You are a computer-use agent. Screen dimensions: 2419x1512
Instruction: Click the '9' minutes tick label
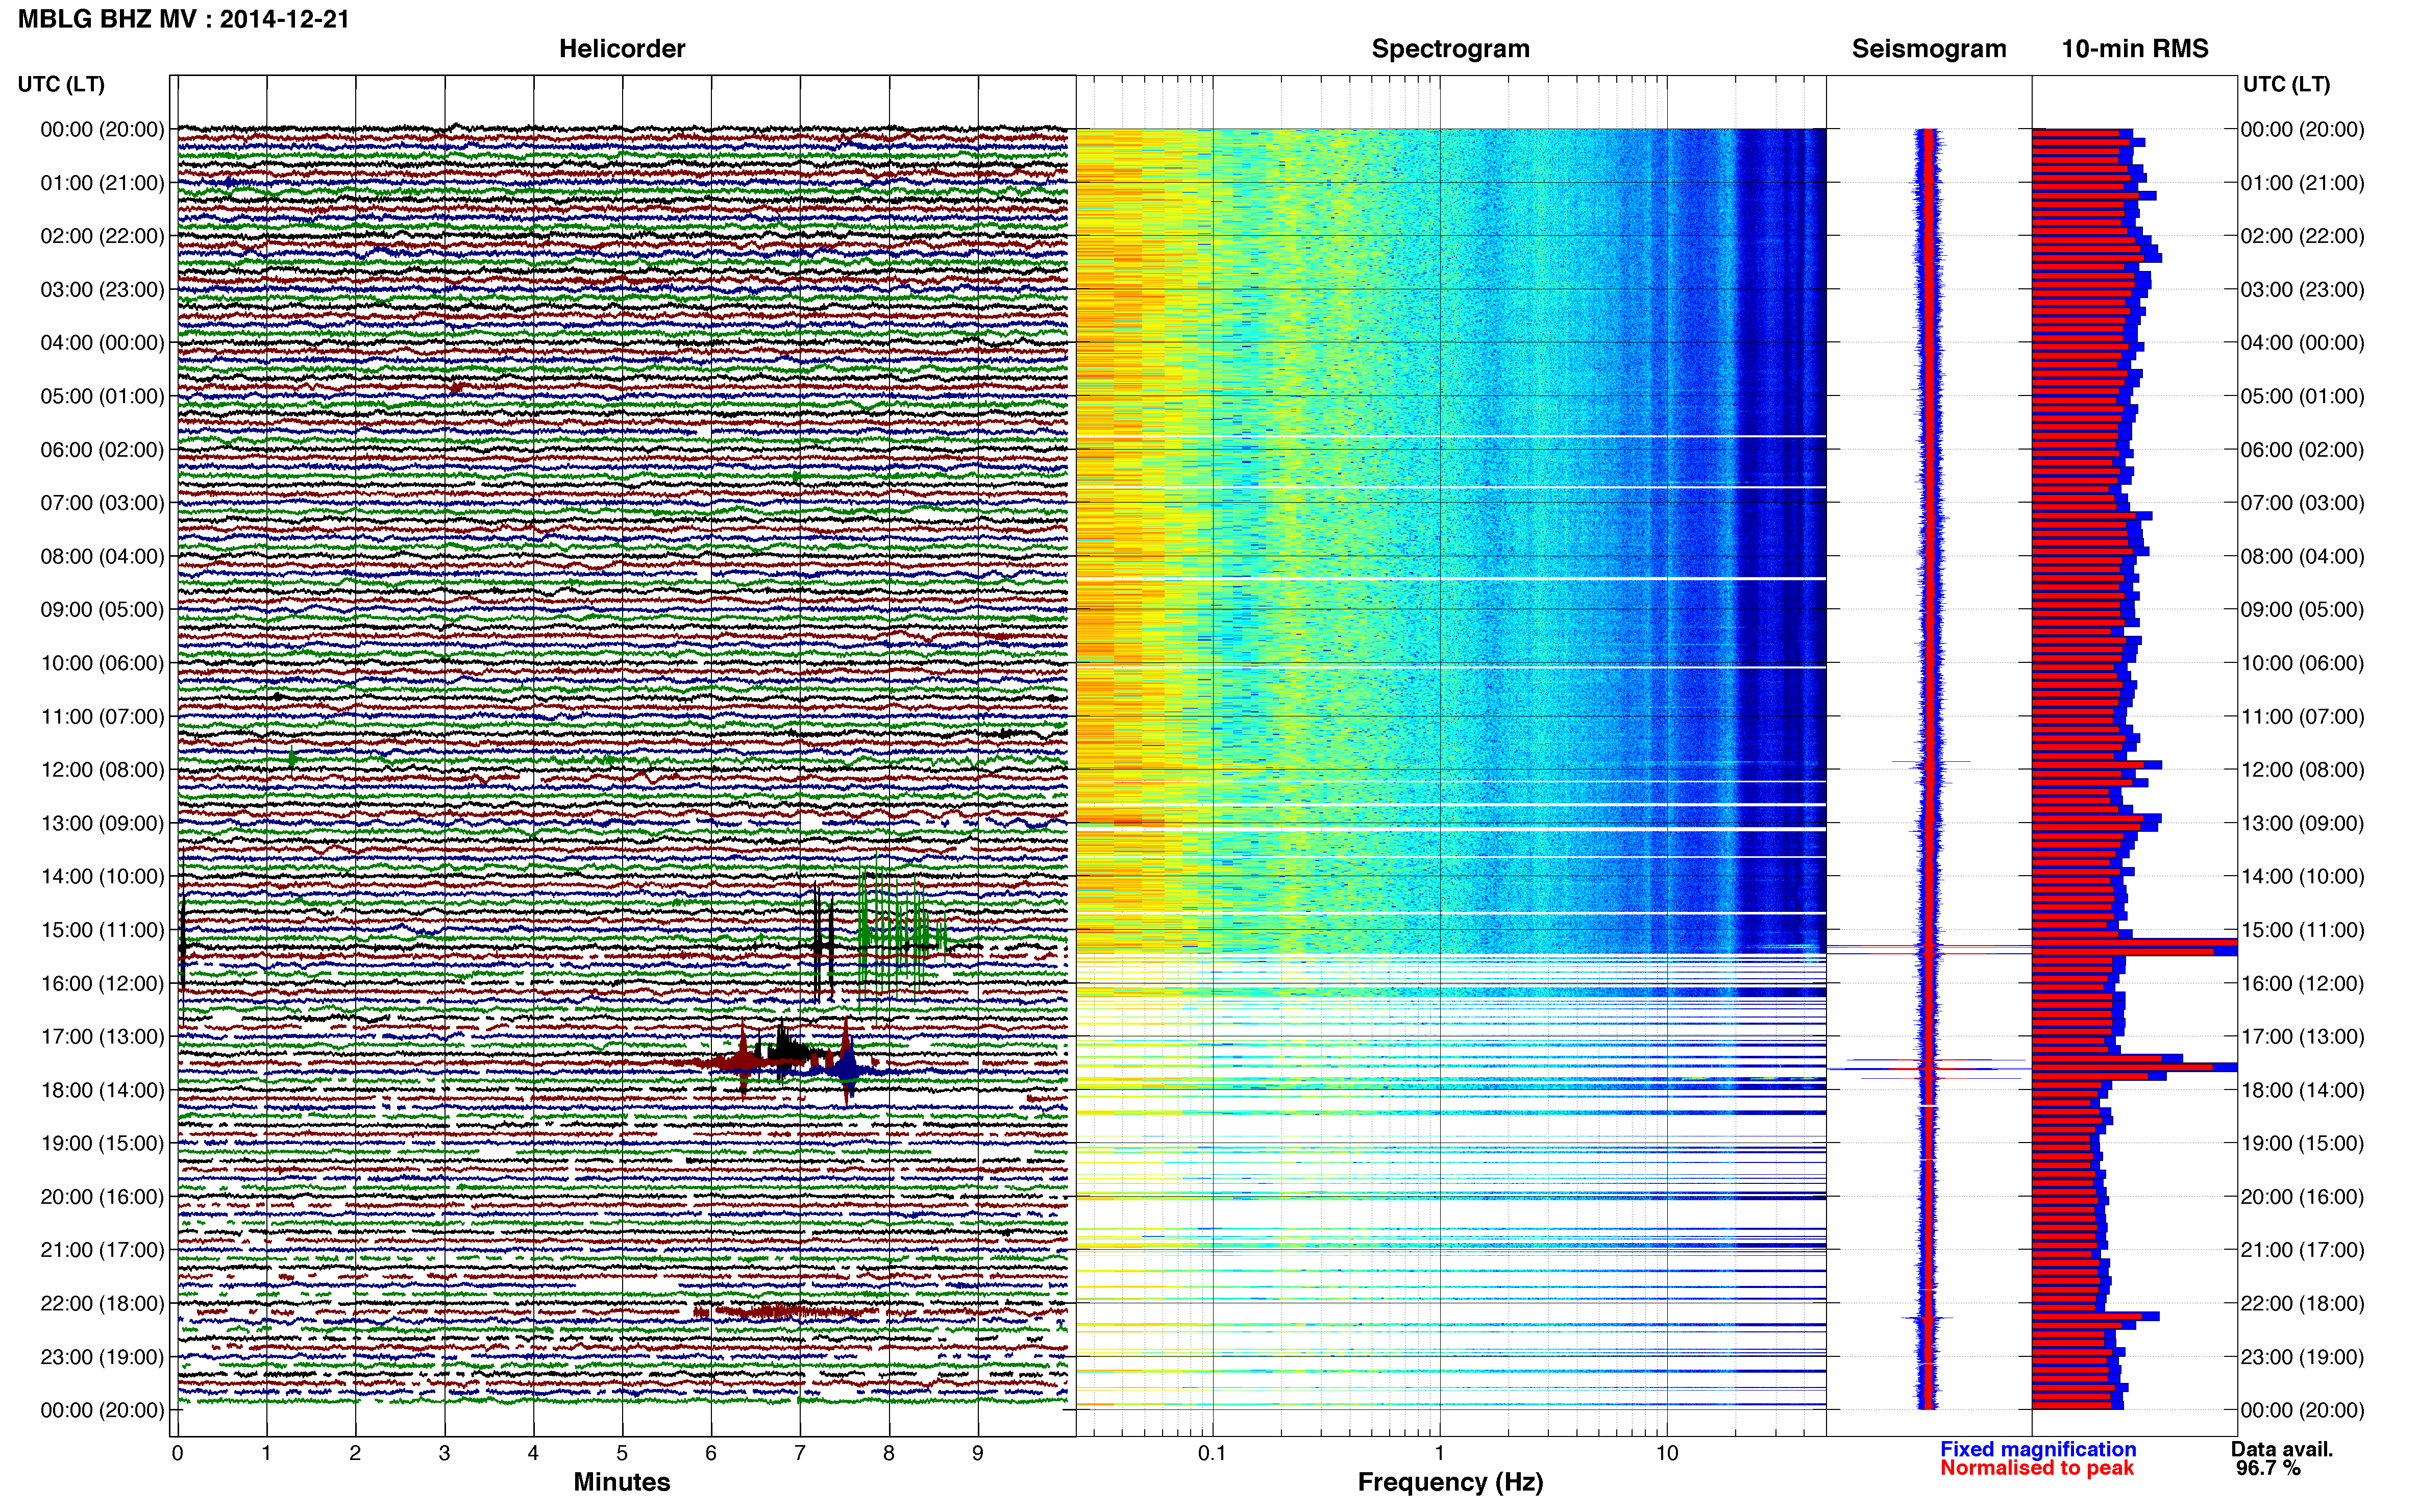click(x=977, y=1453)
